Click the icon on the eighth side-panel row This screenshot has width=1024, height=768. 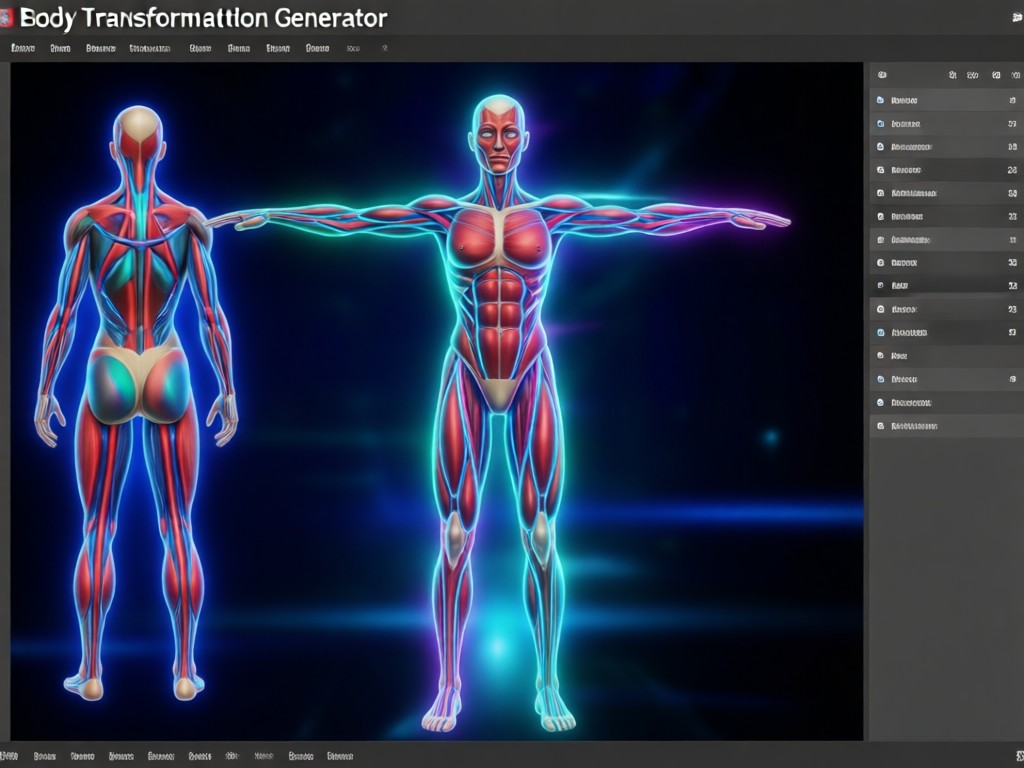(x=880, y=263)
